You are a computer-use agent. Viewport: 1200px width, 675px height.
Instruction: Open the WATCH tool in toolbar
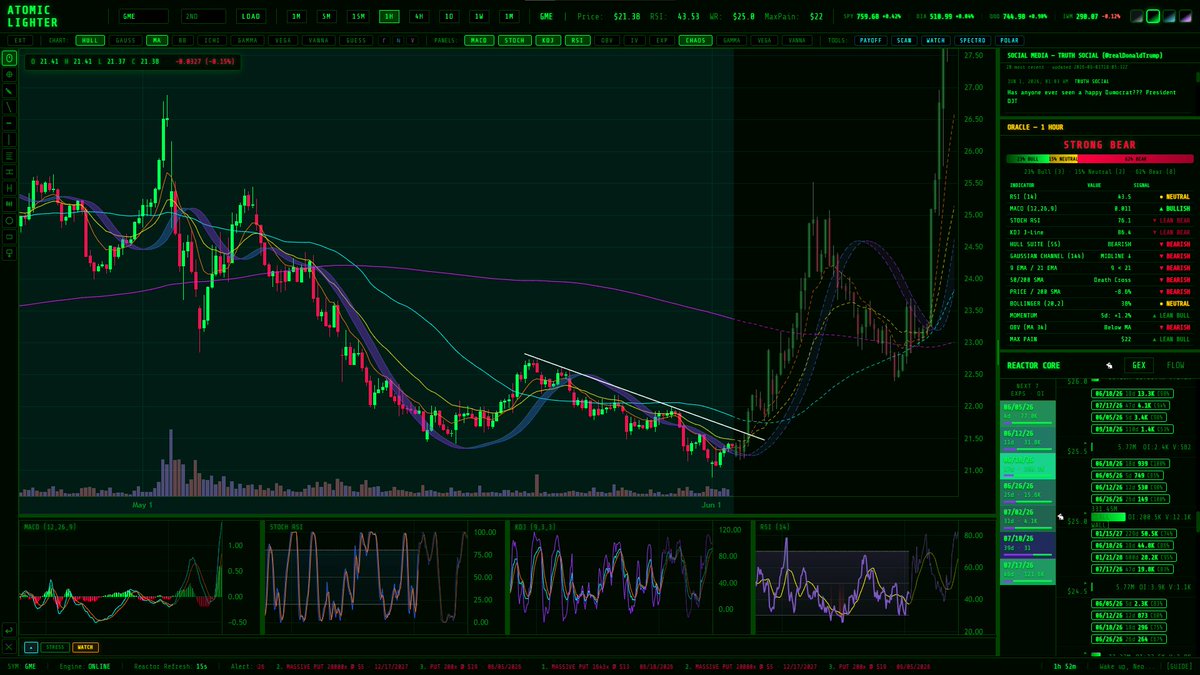936,40
